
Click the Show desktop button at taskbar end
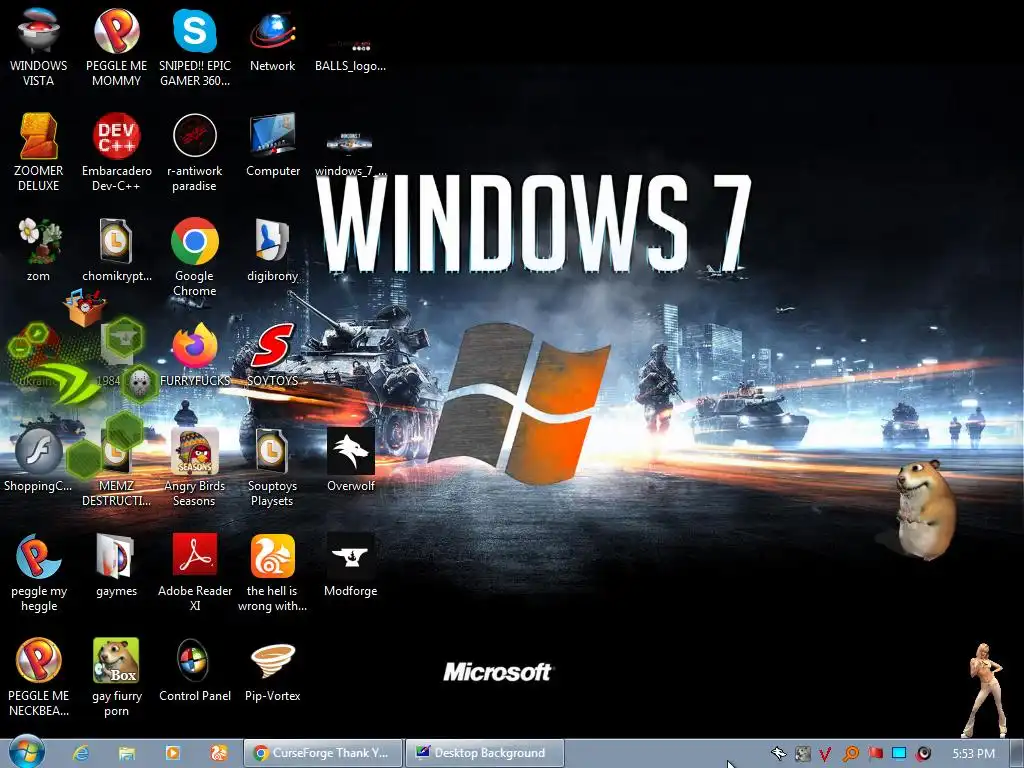1016,754
